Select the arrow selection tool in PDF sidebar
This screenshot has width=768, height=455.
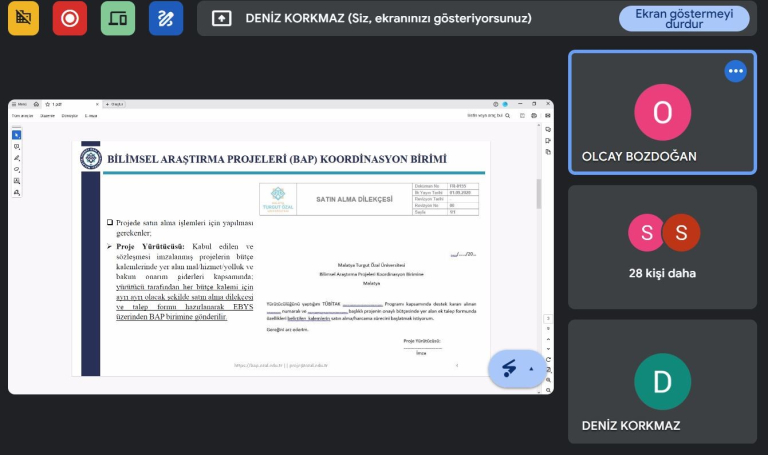(x=16, y=135)
